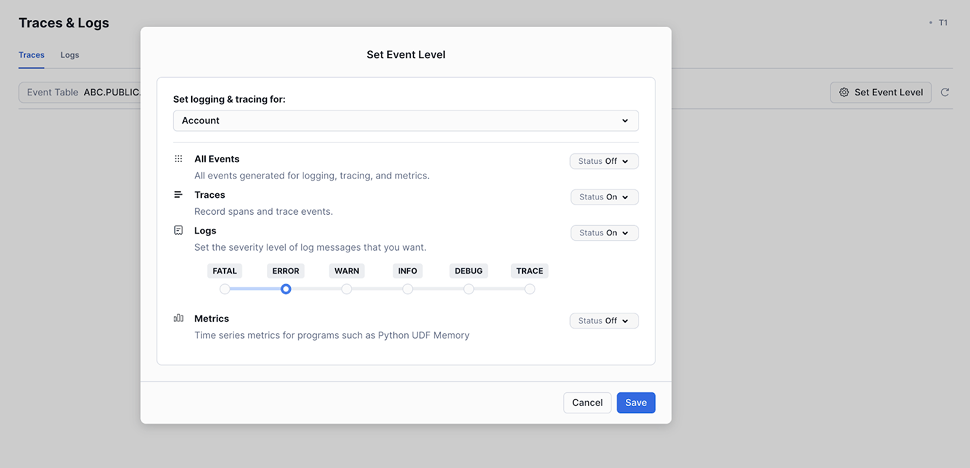
Task: Open the Logs Status On dropdown
Action: (x=604, y=233)
